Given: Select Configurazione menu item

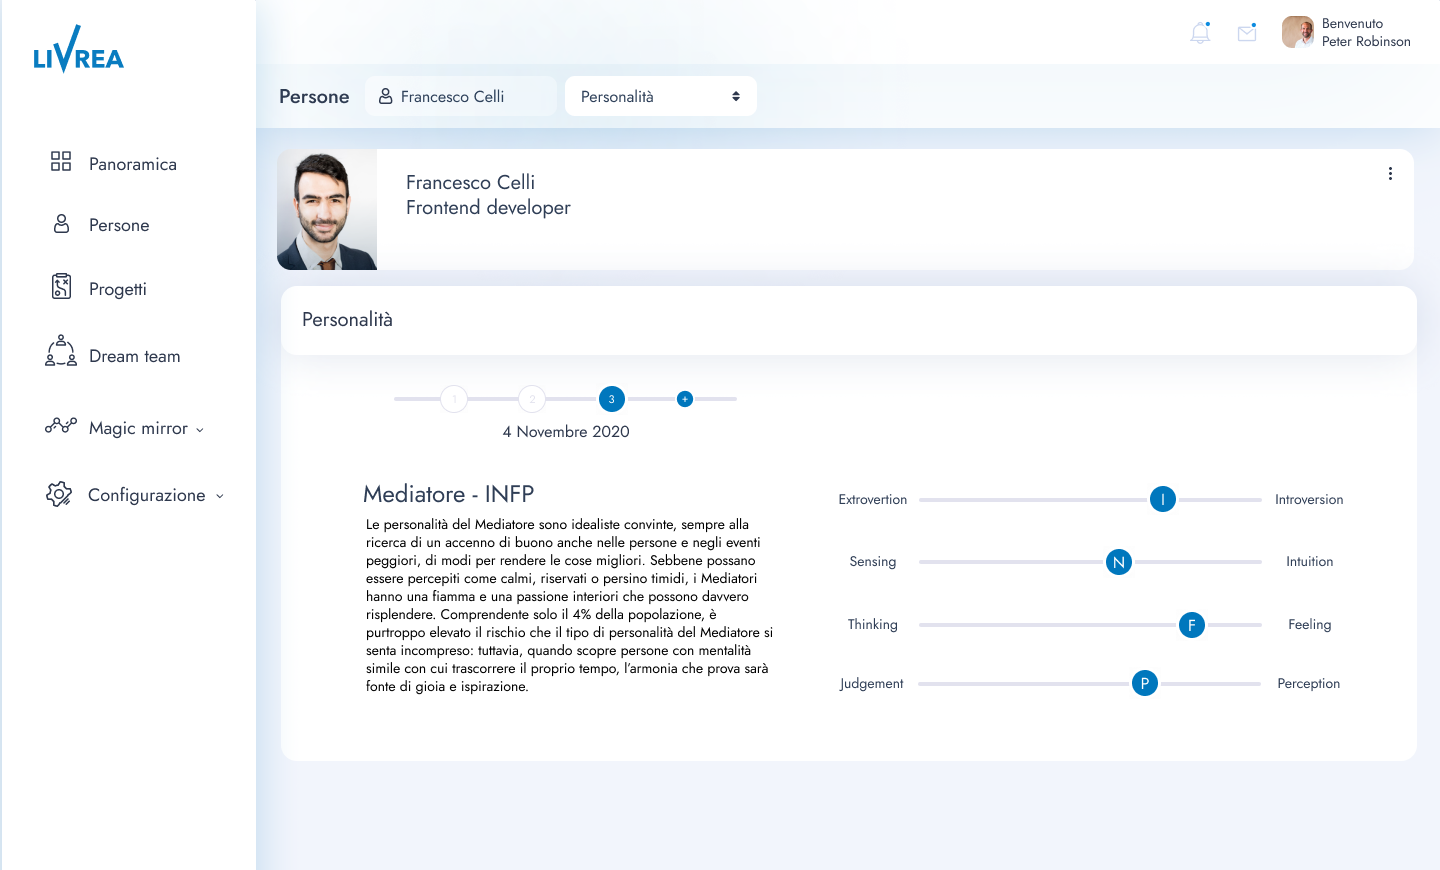Looking at the screenshot, I should point(147,495).
